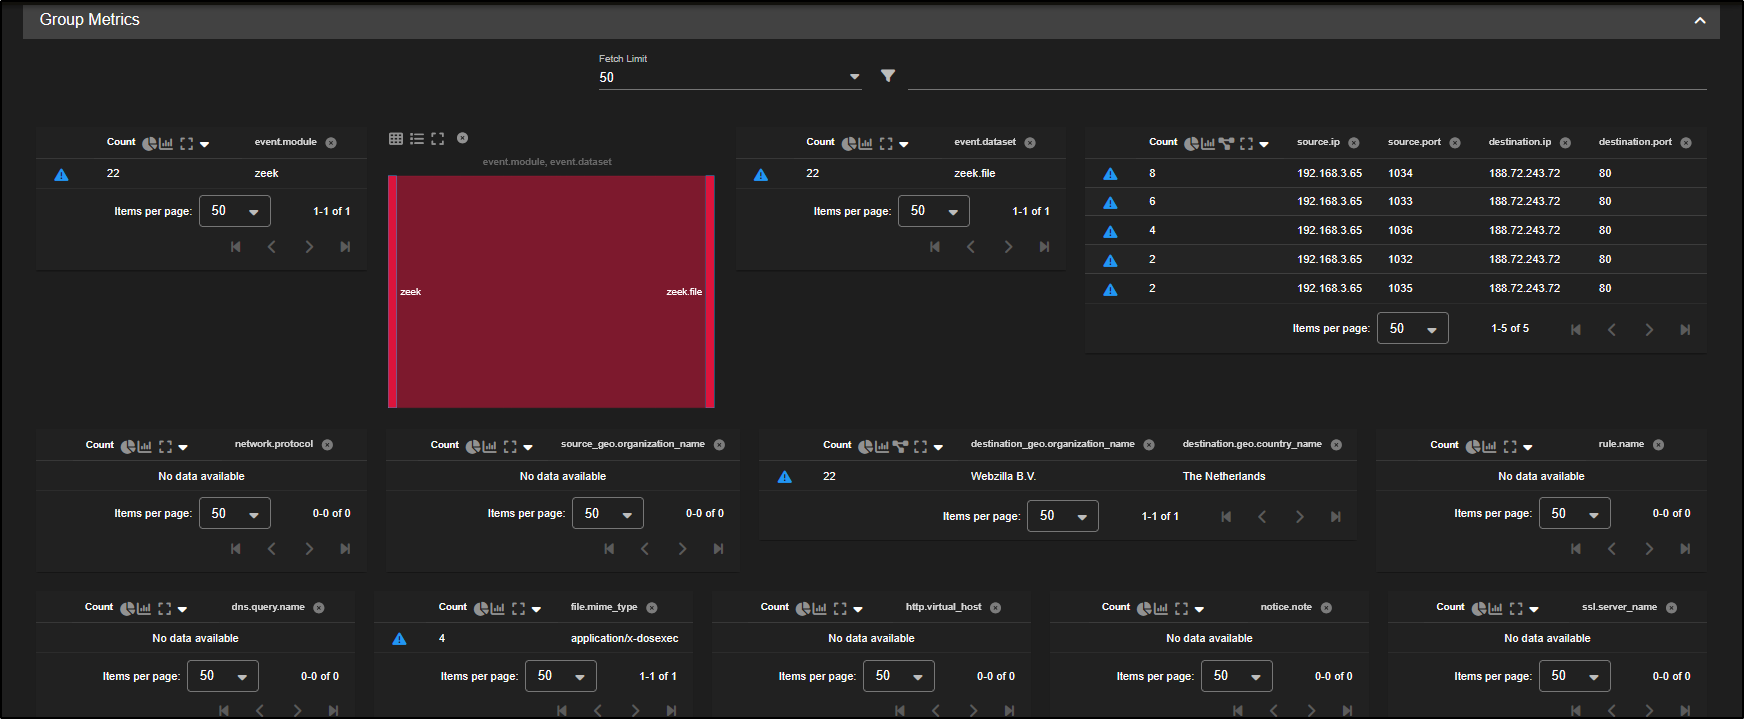Remove the destination.port column
1744x719 pixels.
[x=1686, y=143]
